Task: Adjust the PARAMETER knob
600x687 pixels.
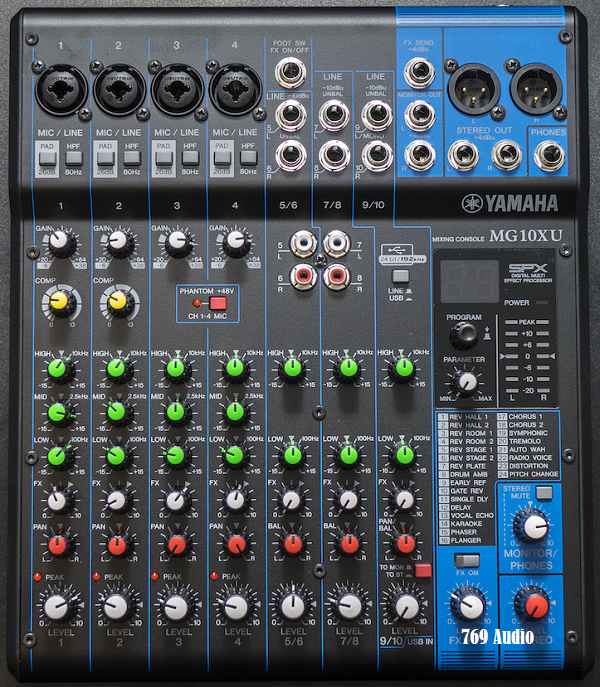Action: pos(465,382)
